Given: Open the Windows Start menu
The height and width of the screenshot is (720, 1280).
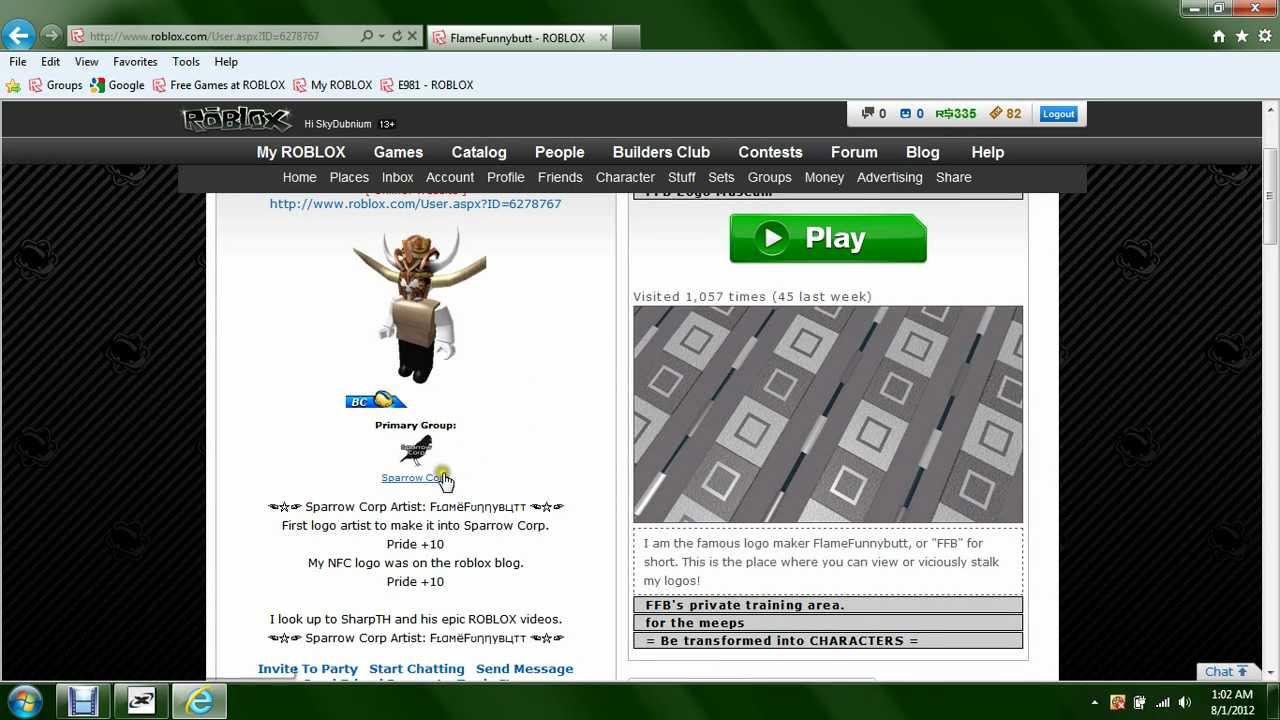Looking at the screenshot, I should coord(24,700).
